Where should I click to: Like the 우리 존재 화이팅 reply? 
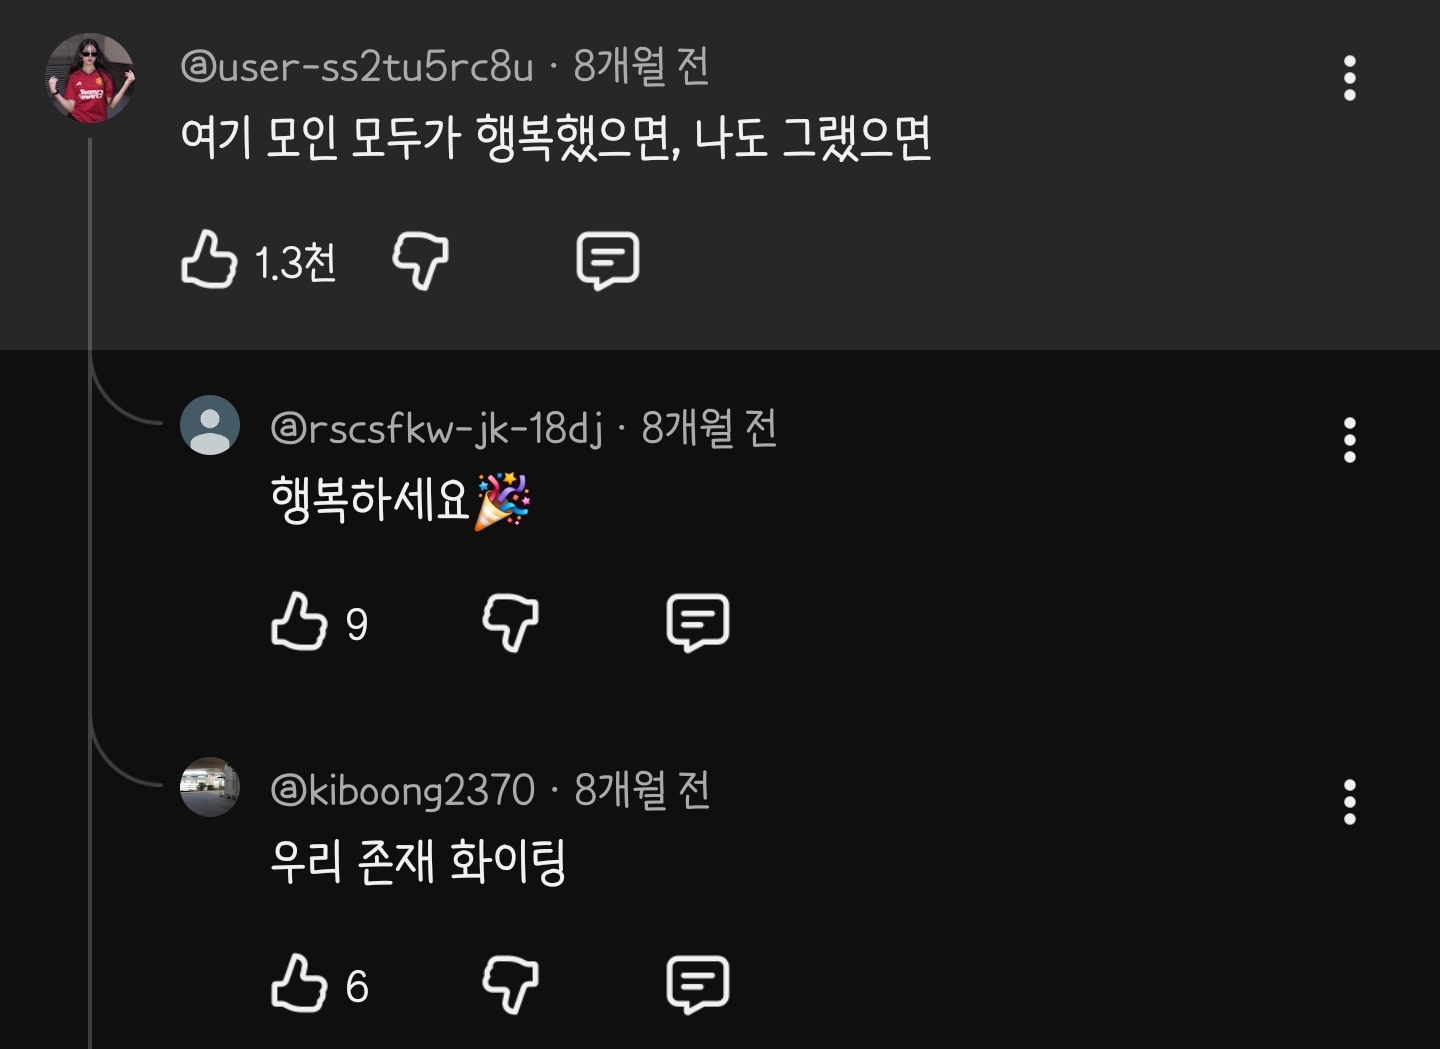point(299,984)
